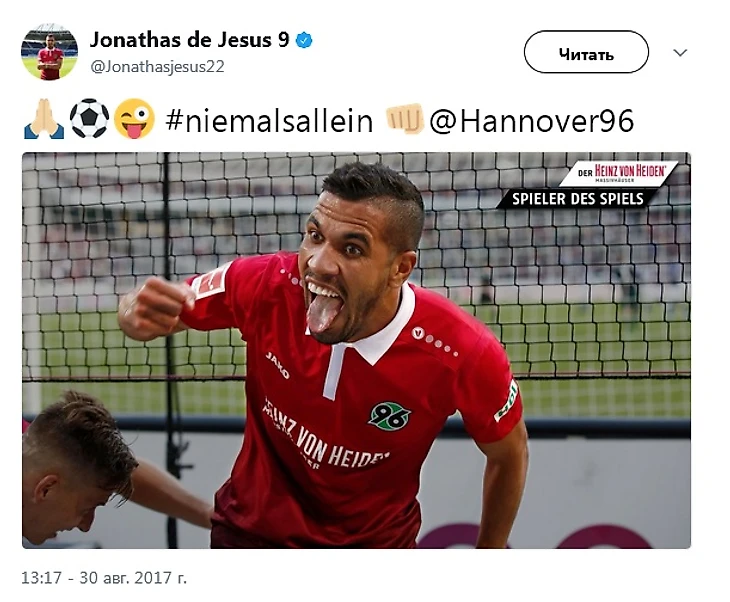Open the Jonathas de Jesus 9 profile name
This screenshot has width=730, height=602.
(189, 40)
